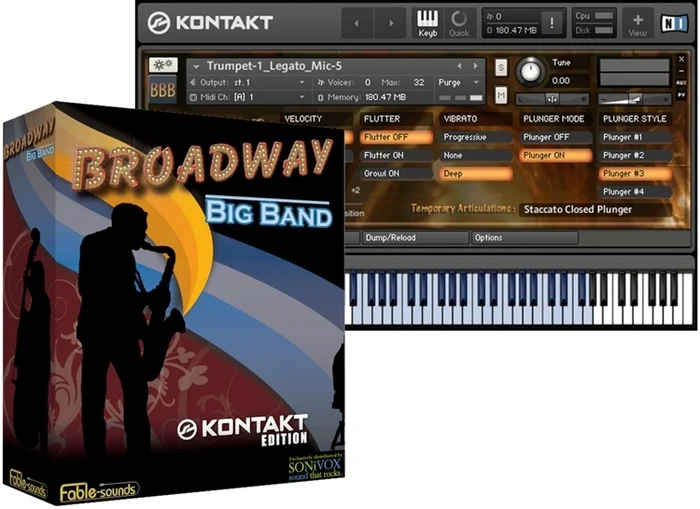
Task: Click the purge status indicator bars
Action: coord(460,97)
